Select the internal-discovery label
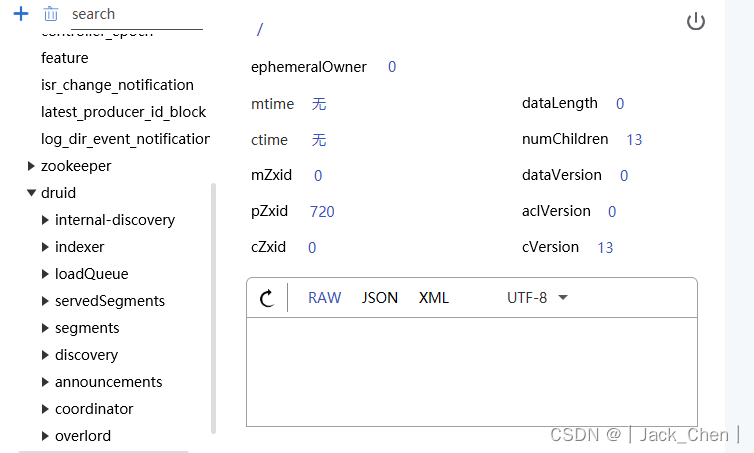Viewport: 754px width, 453px height. click(115, 220)
